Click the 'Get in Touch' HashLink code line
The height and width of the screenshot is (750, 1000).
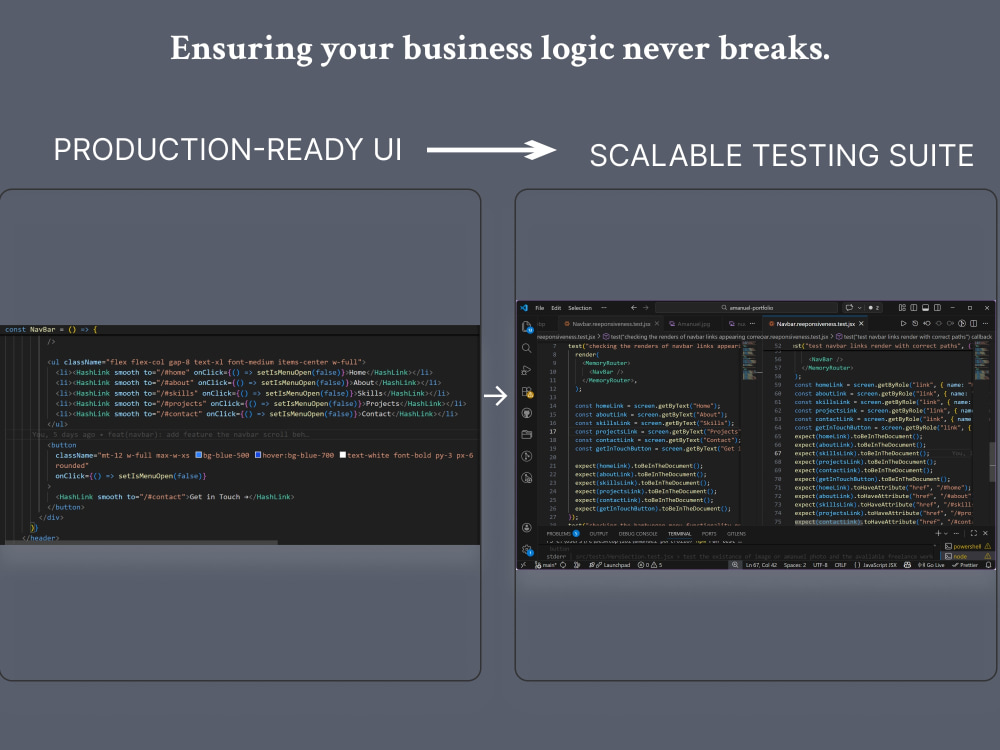click(174, 497)
